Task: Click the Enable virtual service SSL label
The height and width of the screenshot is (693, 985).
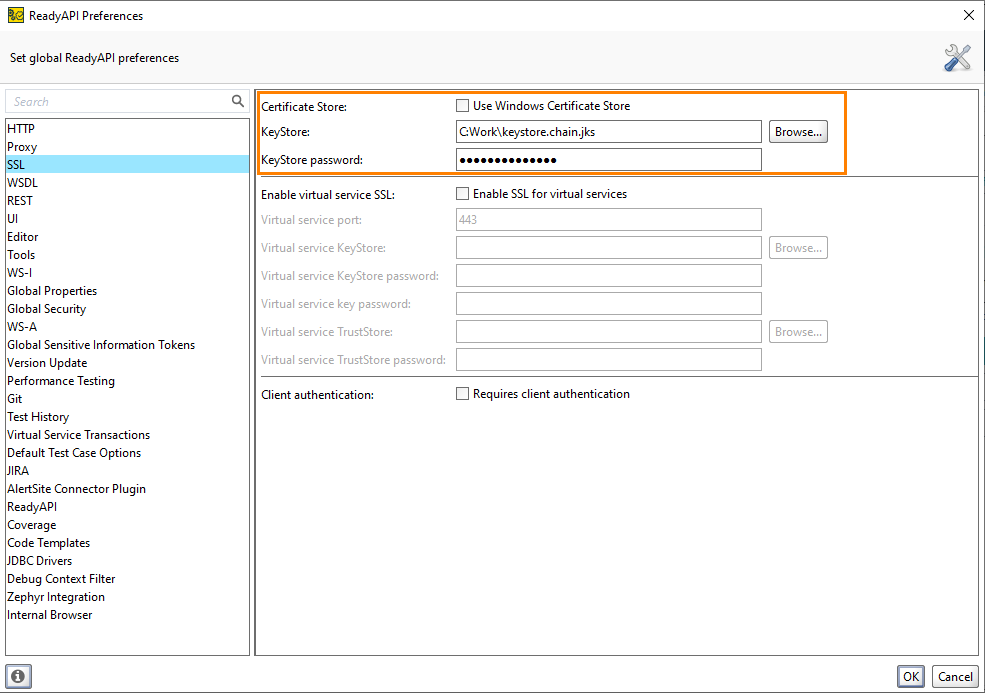Action: coord(328,195)
